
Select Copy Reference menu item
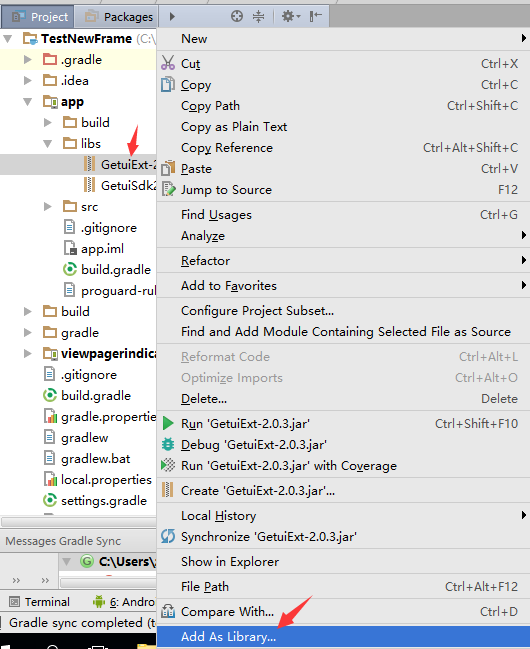[343, 147]
